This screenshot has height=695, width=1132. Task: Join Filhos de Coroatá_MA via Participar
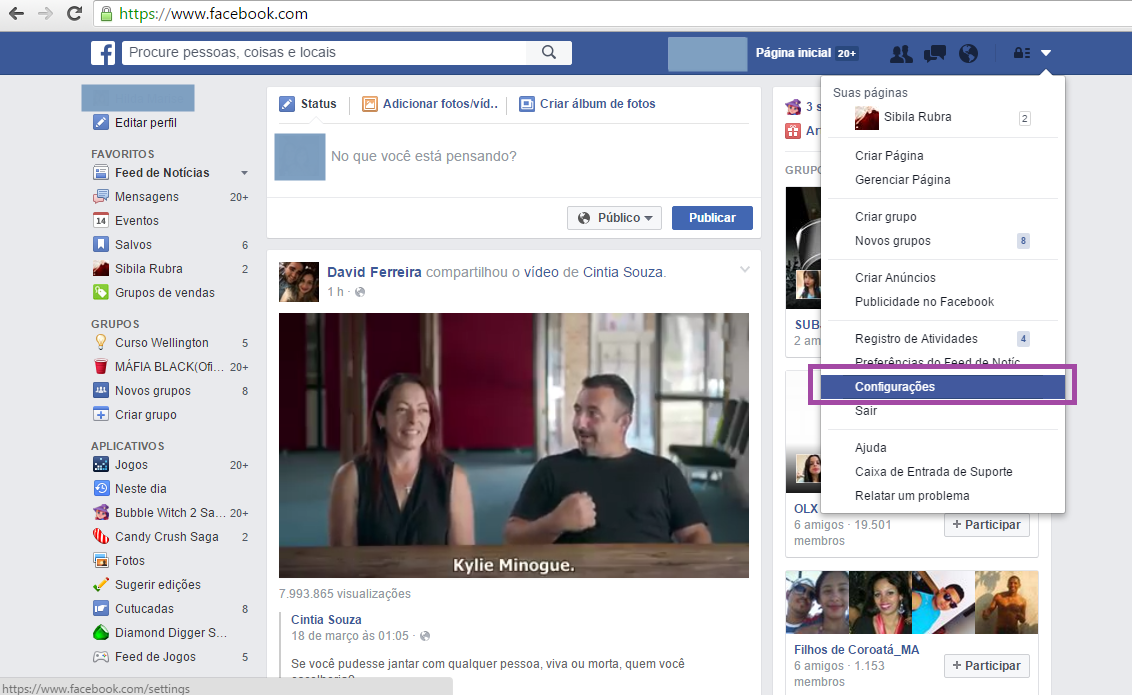986,665
